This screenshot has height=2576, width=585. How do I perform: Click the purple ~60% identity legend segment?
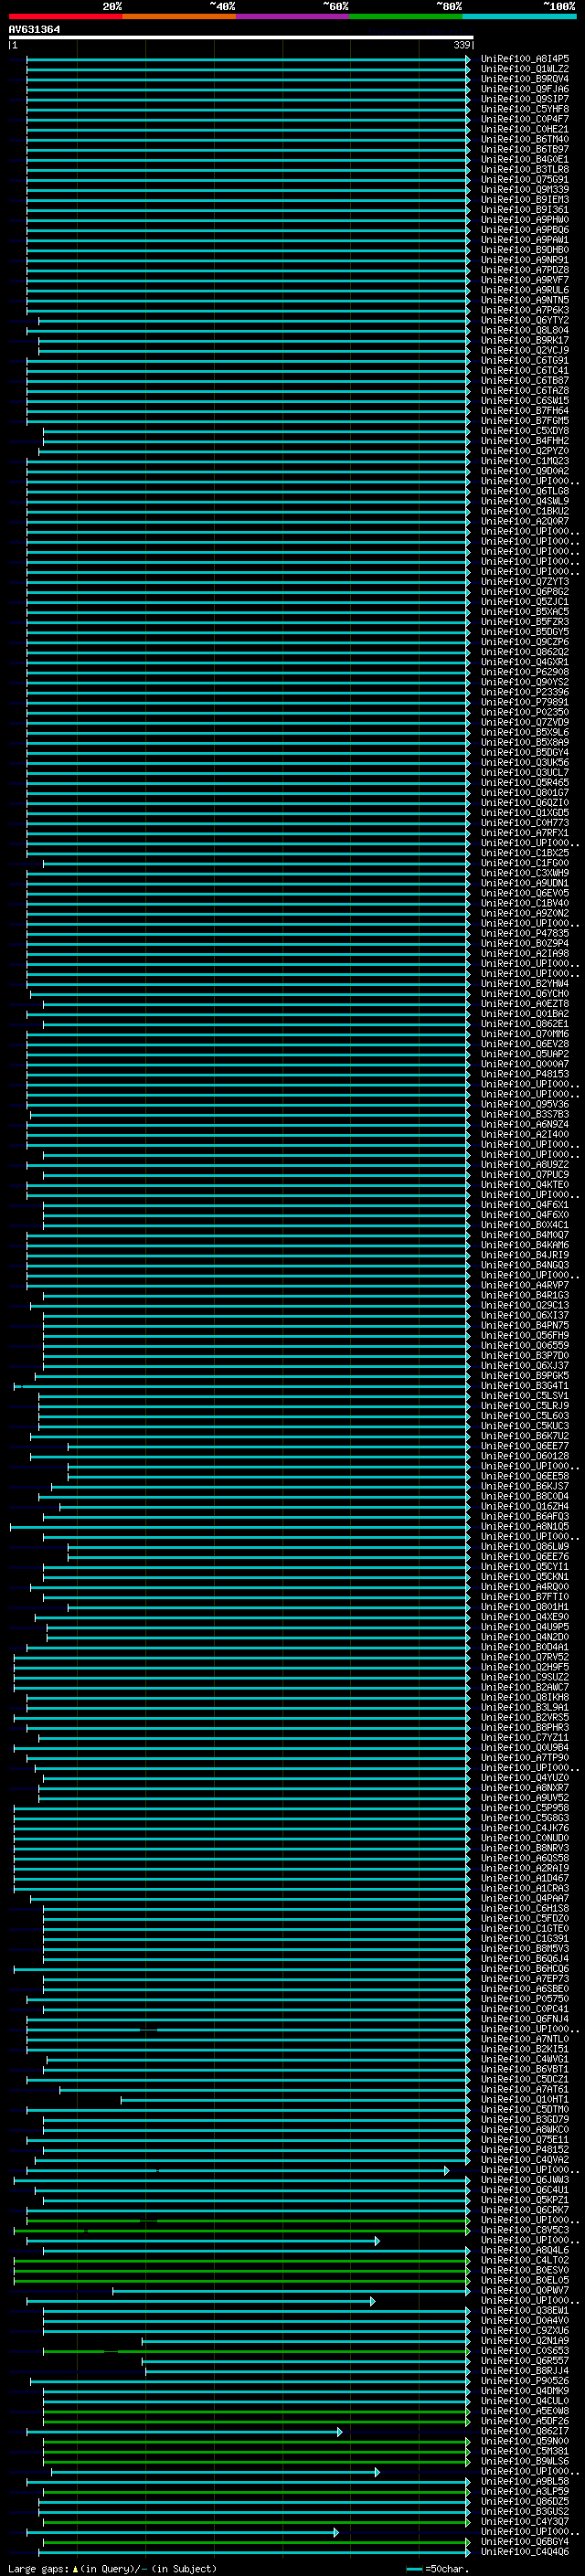[x=292, y=16]
